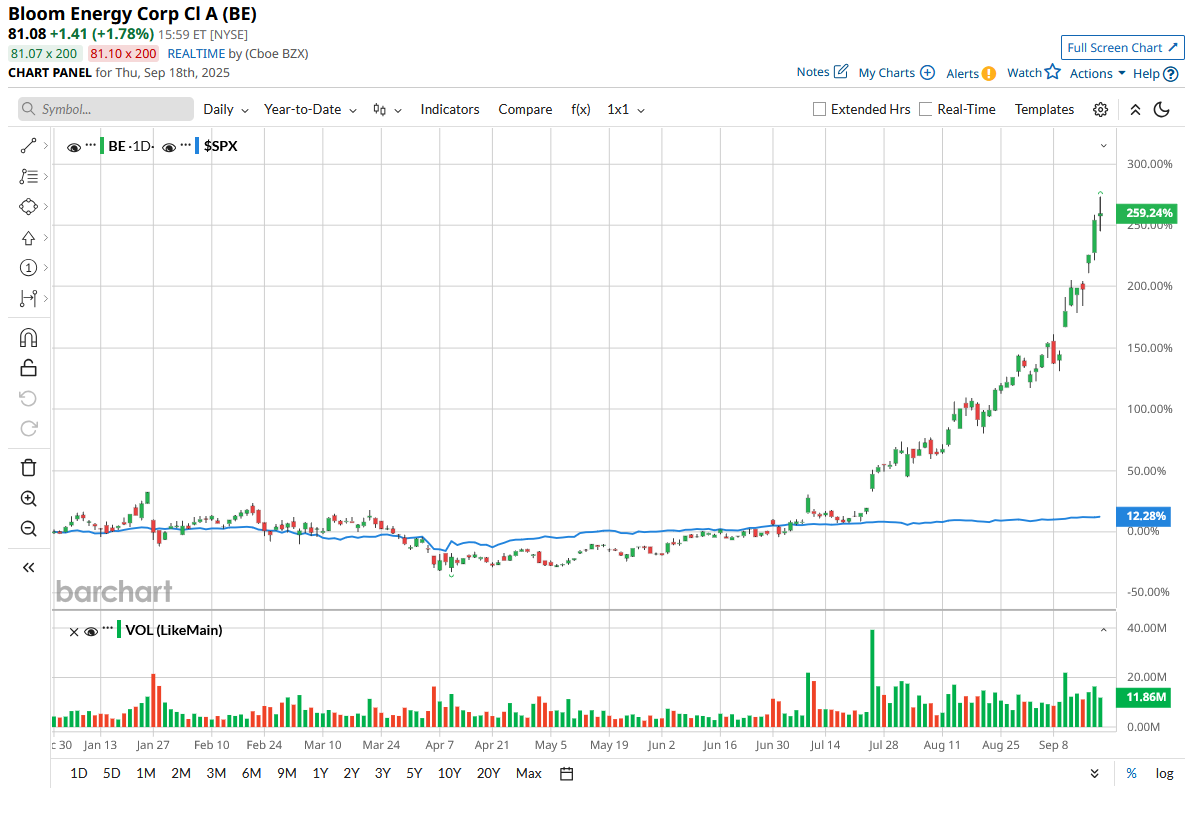Zoom out of the chart
1187x813 pixels.
click(28, 528)
